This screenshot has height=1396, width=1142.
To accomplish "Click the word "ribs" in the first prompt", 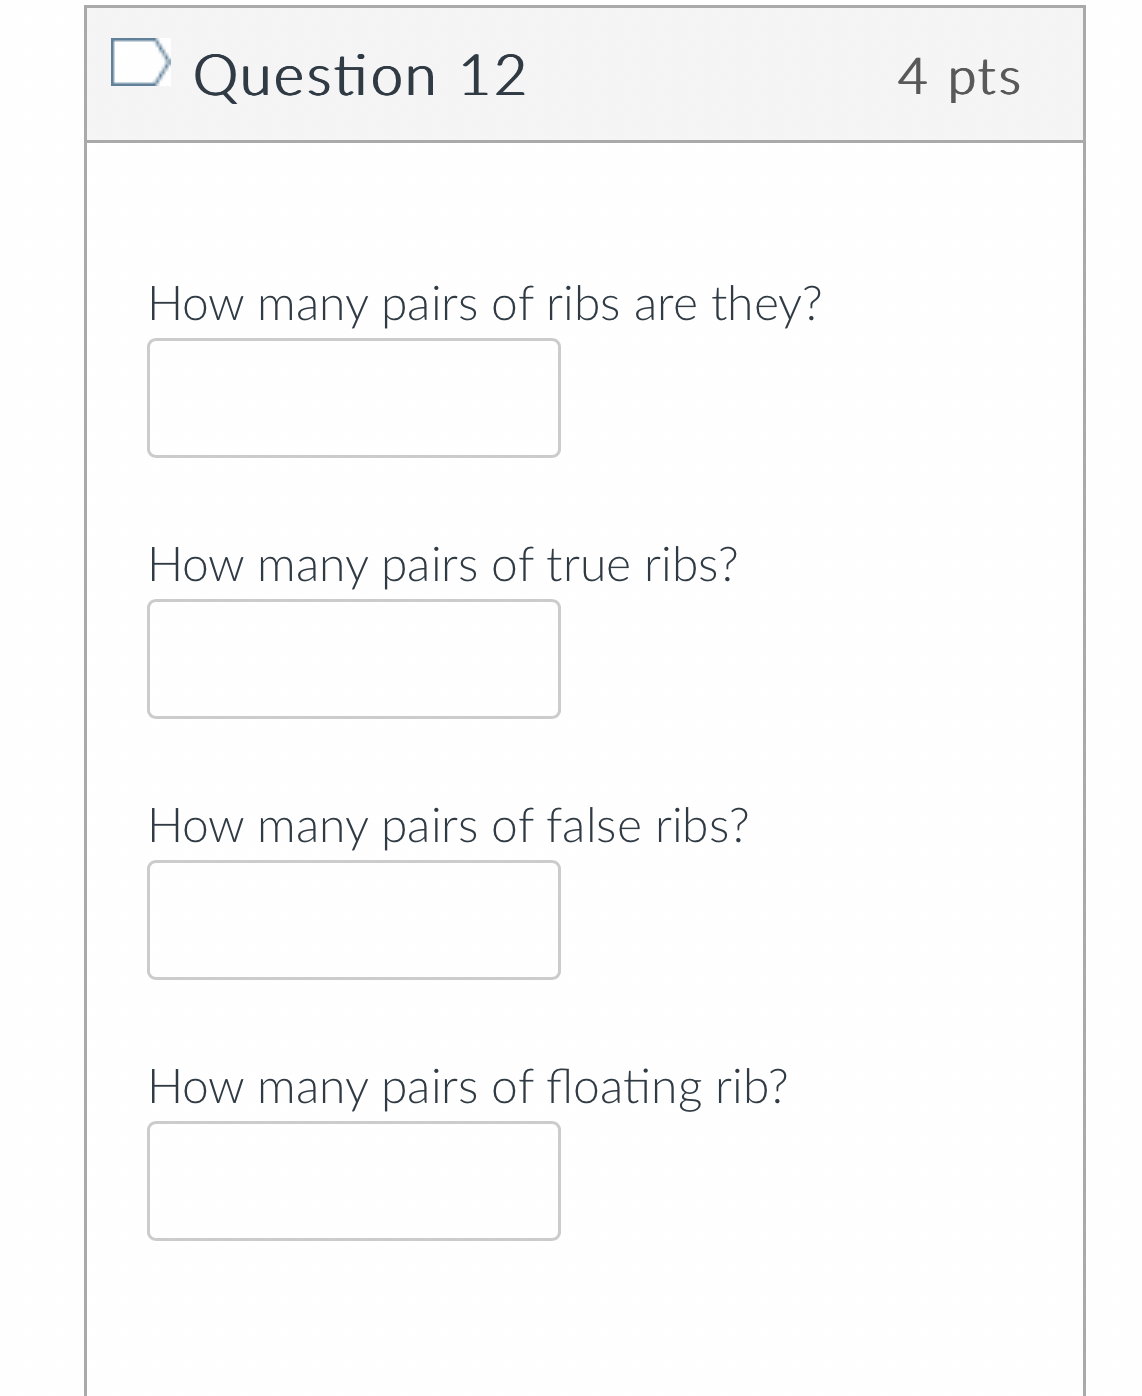I will pyautogui.click(x=583, y=304).
